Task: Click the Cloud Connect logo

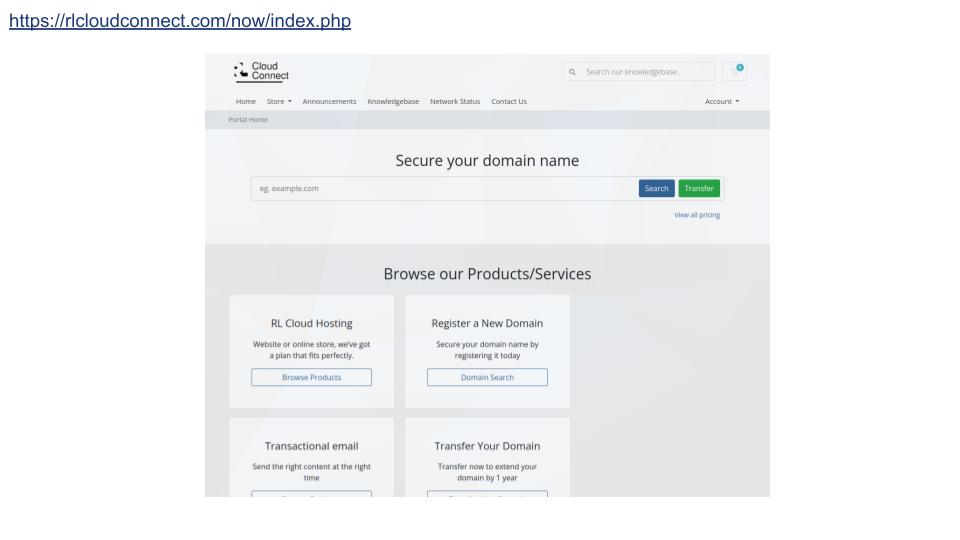Action: pos(261,72)
